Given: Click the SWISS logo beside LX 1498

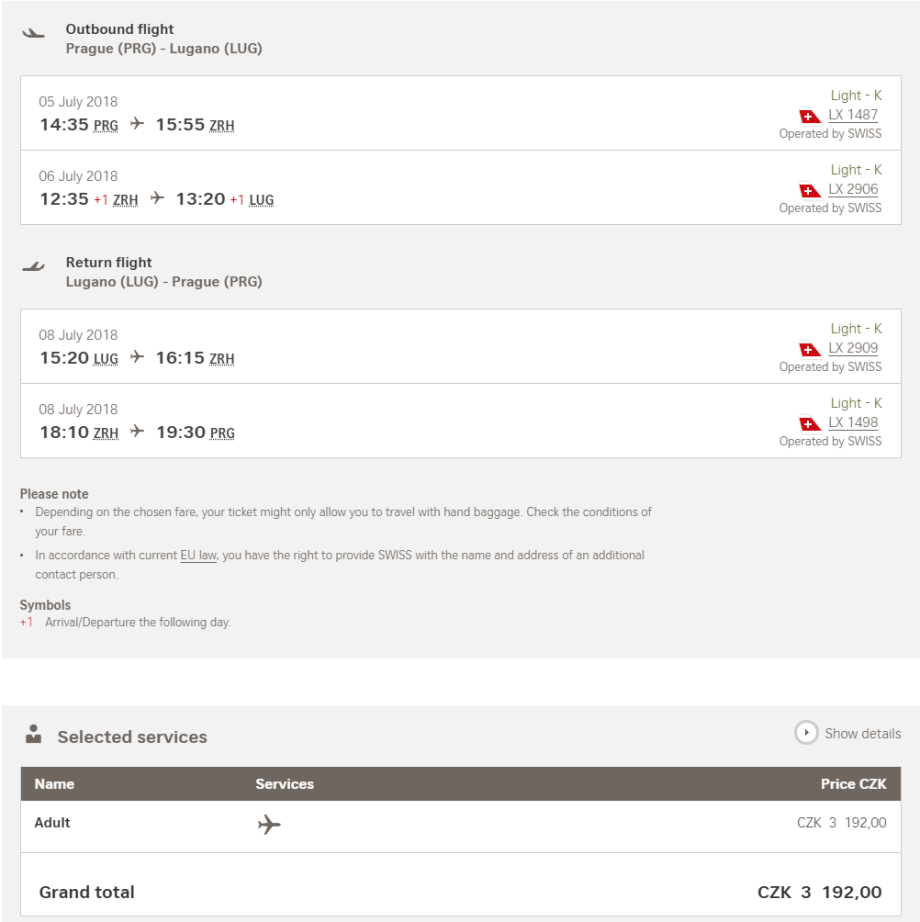Looking at the screenshot, I should pyautogui.click(x=810, y=423).
